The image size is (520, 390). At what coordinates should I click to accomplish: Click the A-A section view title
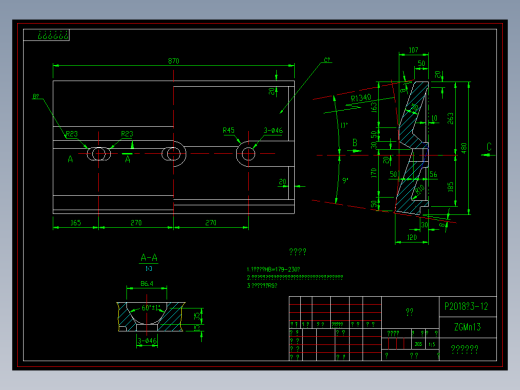click(x=149, y=257)
